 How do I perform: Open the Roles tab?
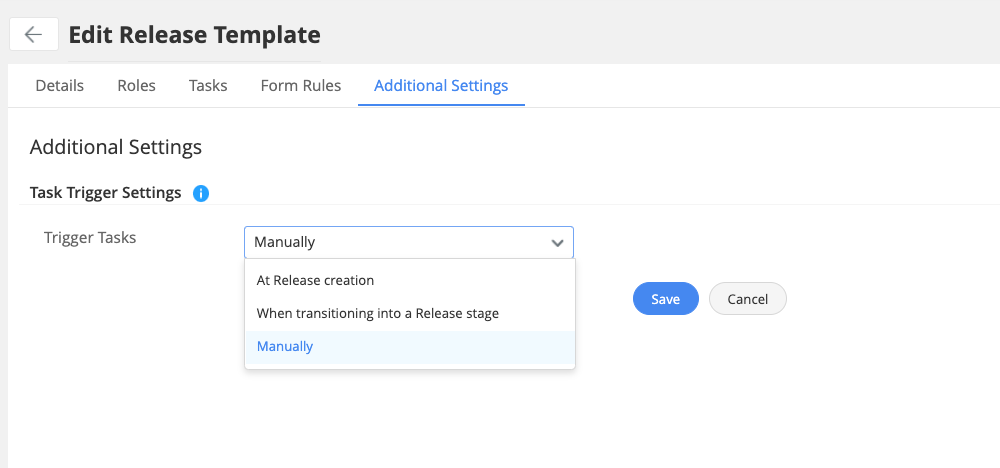click(x=136, y=86)
